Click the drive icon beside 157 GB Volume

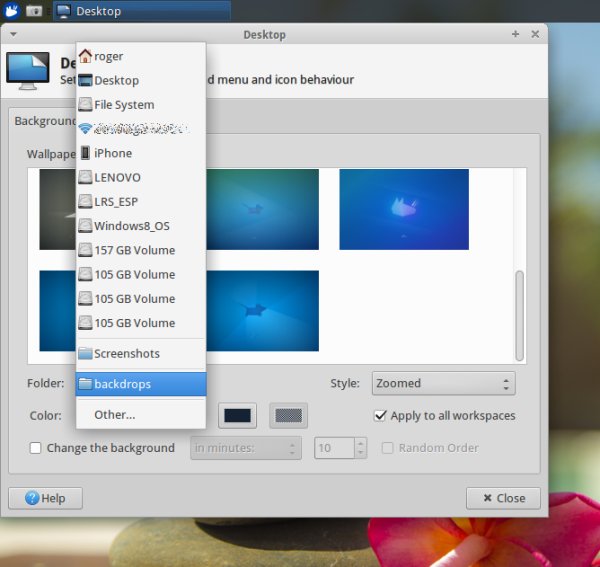tap(85, 250)
